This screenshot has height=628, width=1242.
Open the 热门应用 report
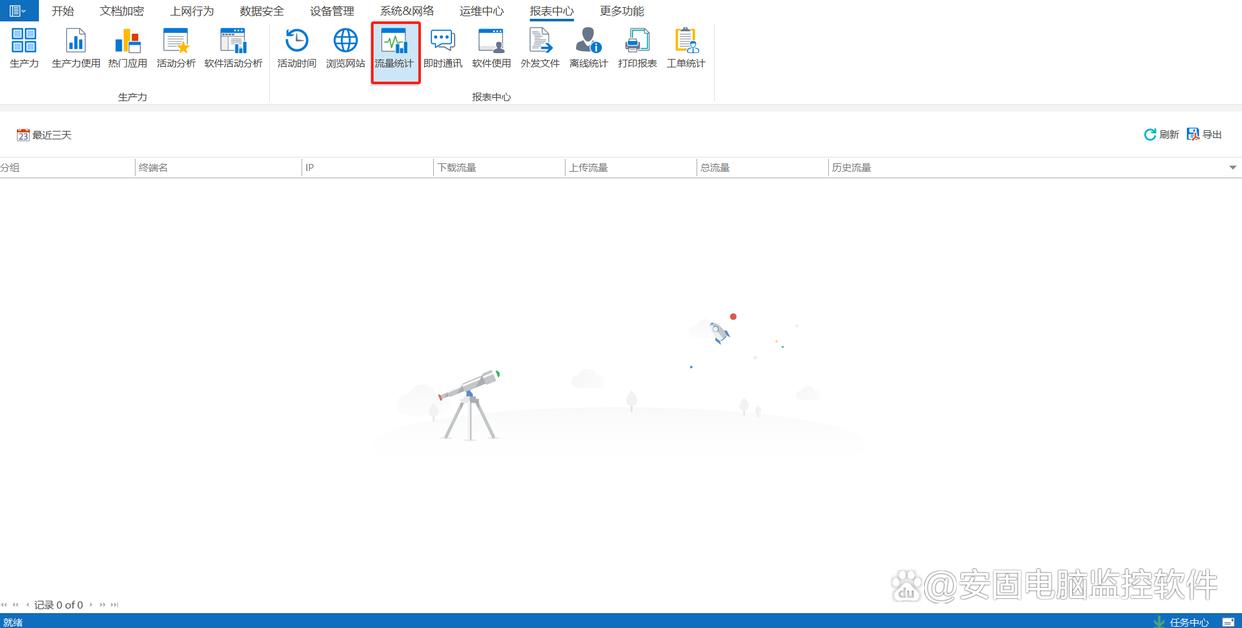click(127, 48)
